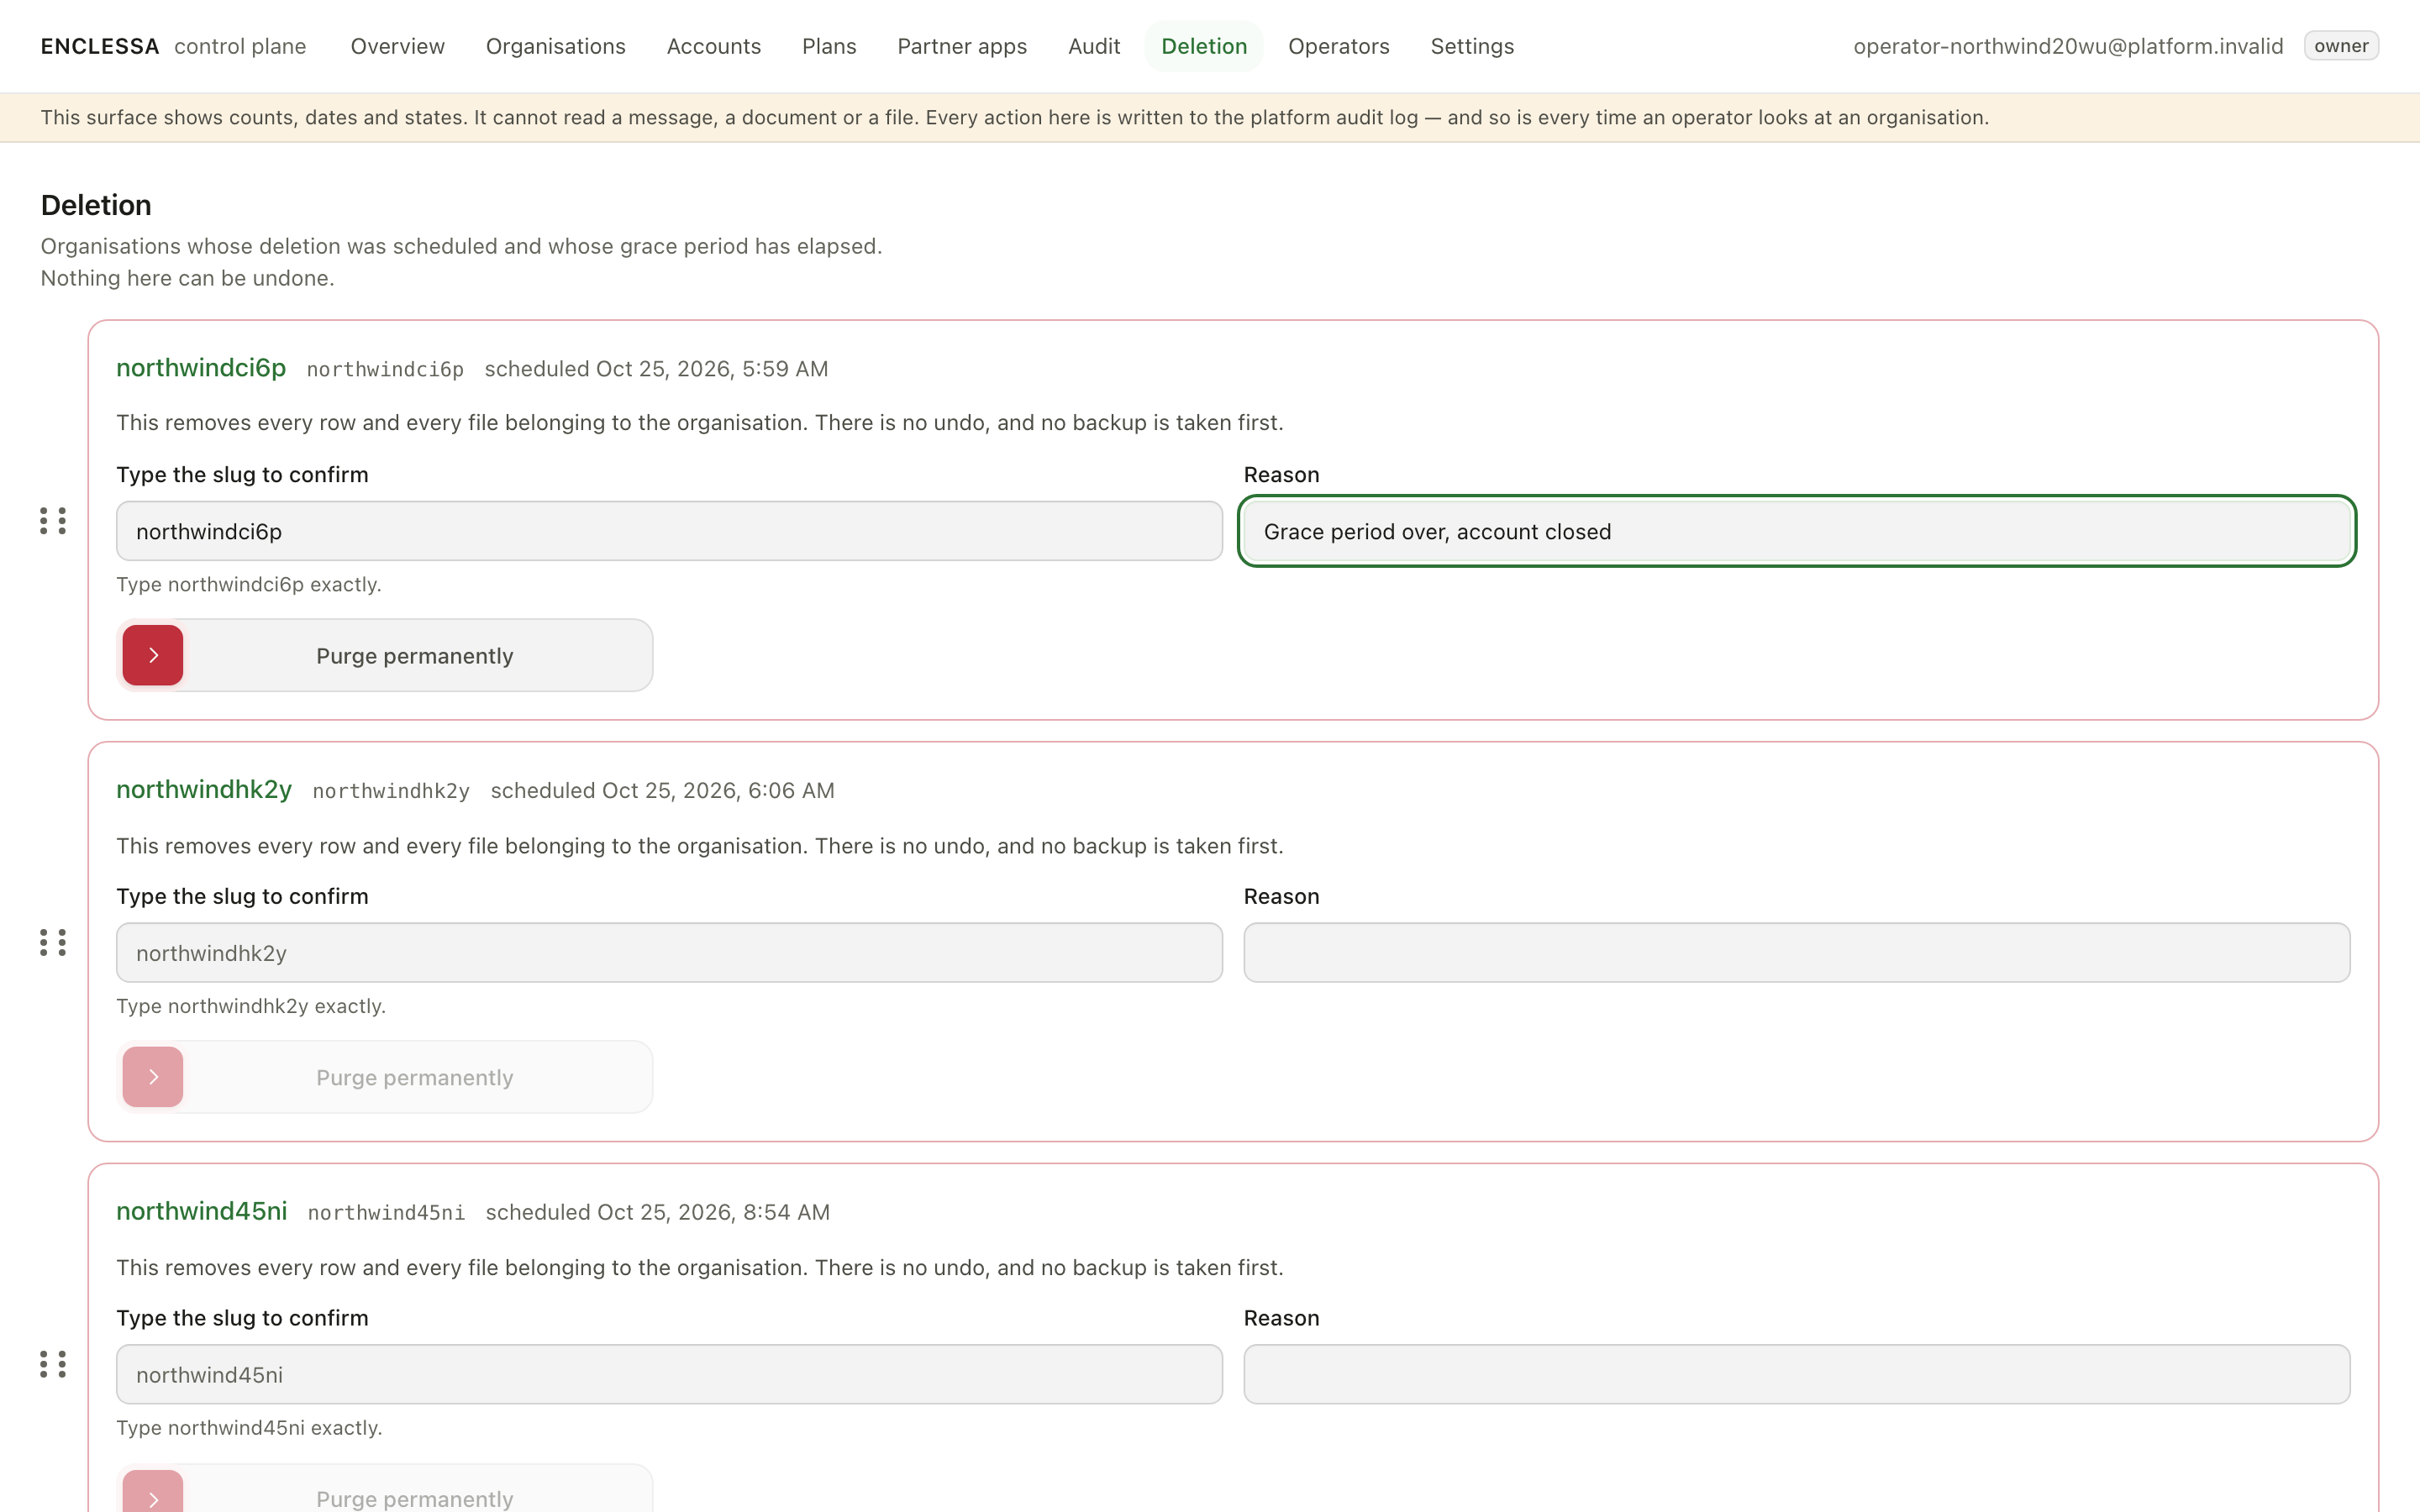The image size is (2420, 1512).
Task: Click the drag handle beside the northwind45ni card
Action: 53,1364
